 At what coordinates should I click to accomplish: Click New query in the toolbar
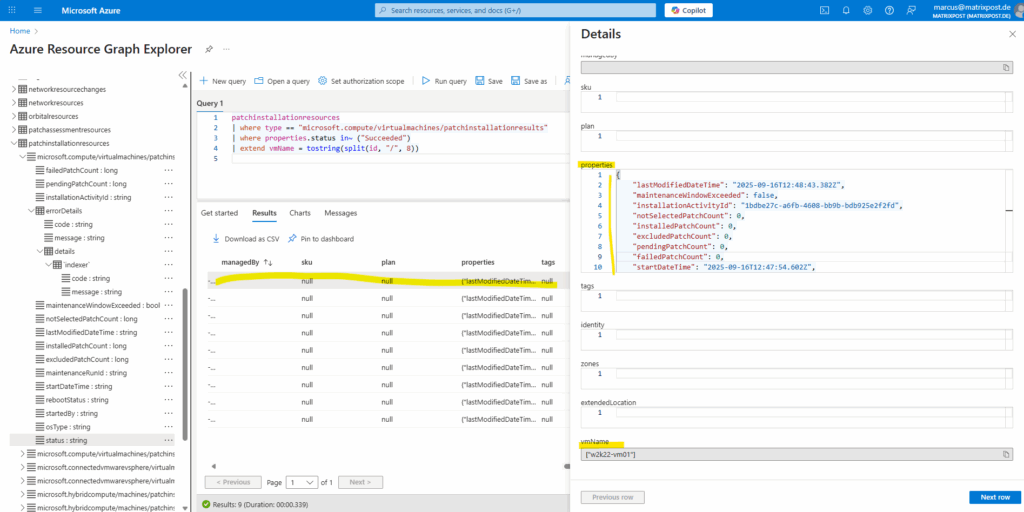pyautogui.click(x=223, y=81)
